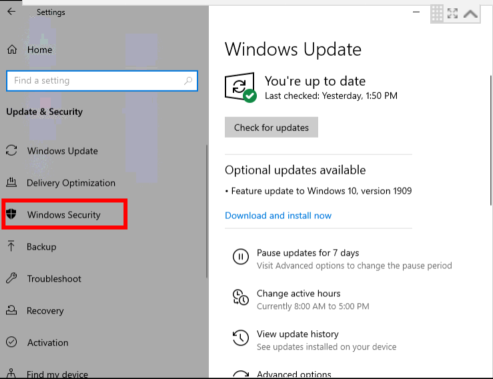Click the Troubleshoot wrench icon
Screen dimensions: 493x379
pos(12,278)
